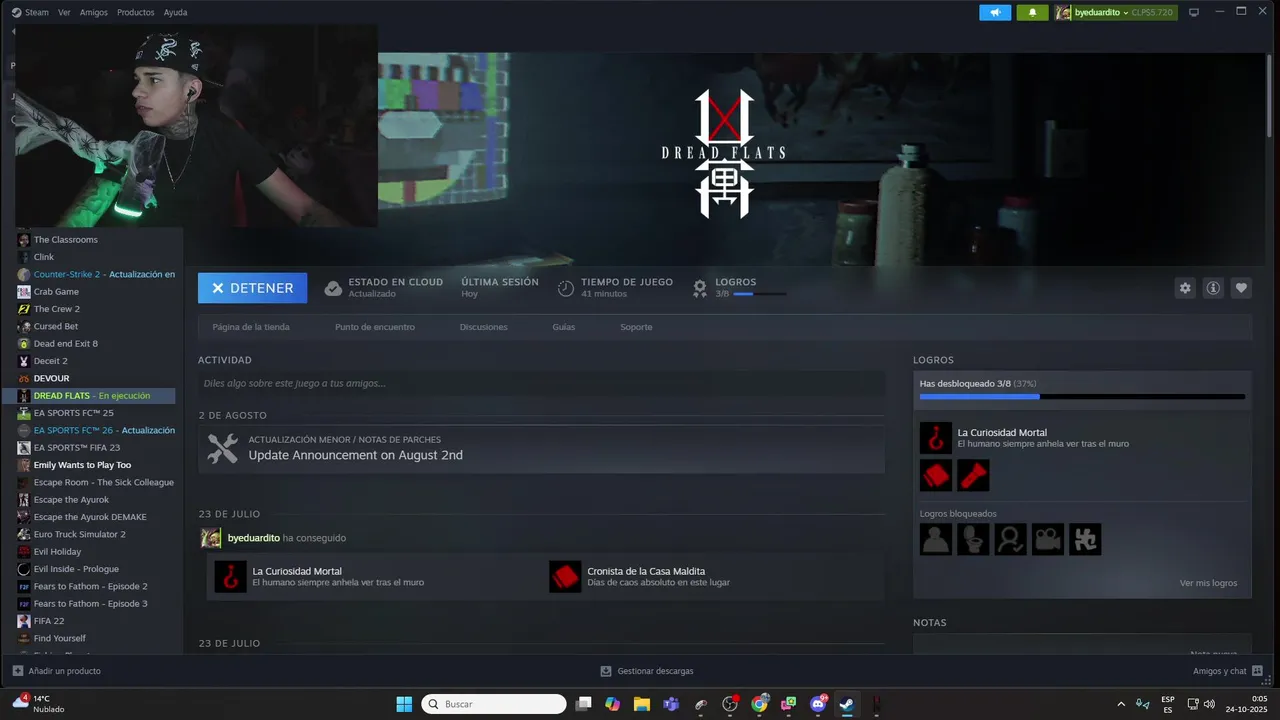Go to Página de la tienda tab
Screen dimensions: 1280x720
click(251, 327)
